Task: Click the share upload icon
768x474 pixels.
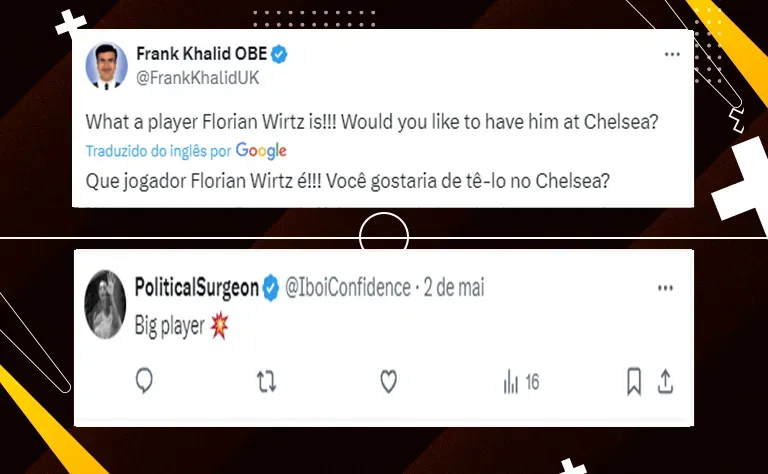Action: coord(666,381)
